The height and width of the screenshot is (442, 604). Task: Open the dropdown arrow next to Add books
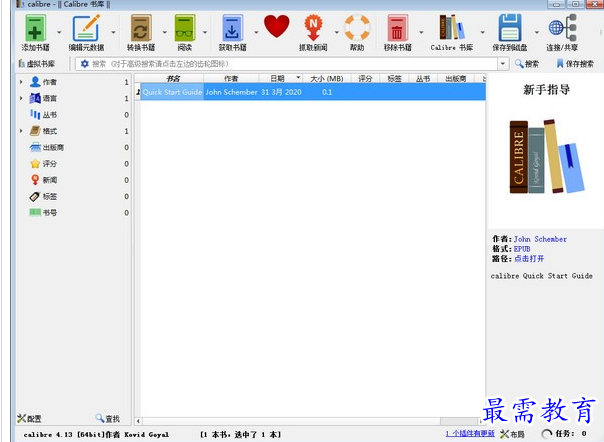pos(59,32)
